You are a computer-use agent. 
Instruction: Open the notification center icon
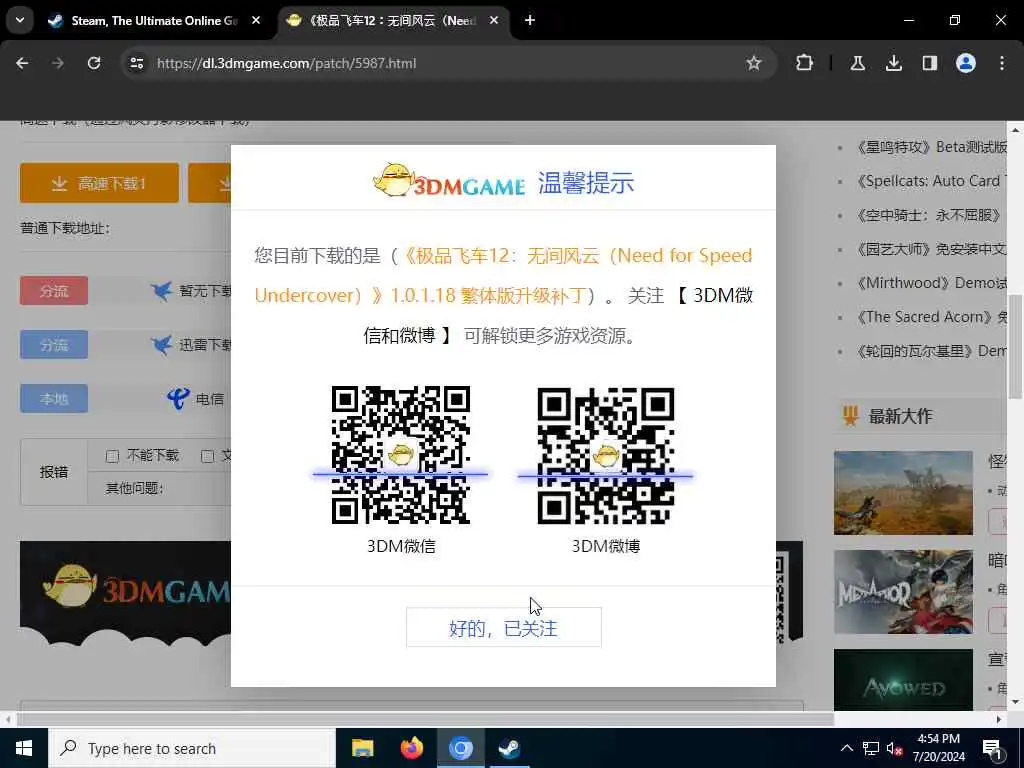993,749
